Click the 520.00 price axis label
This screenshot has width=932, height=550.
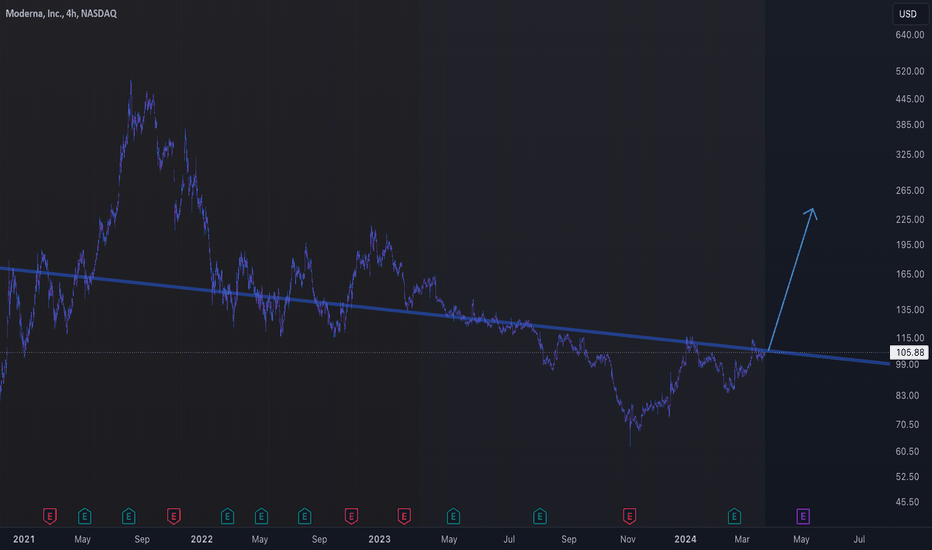pos(910,71)
